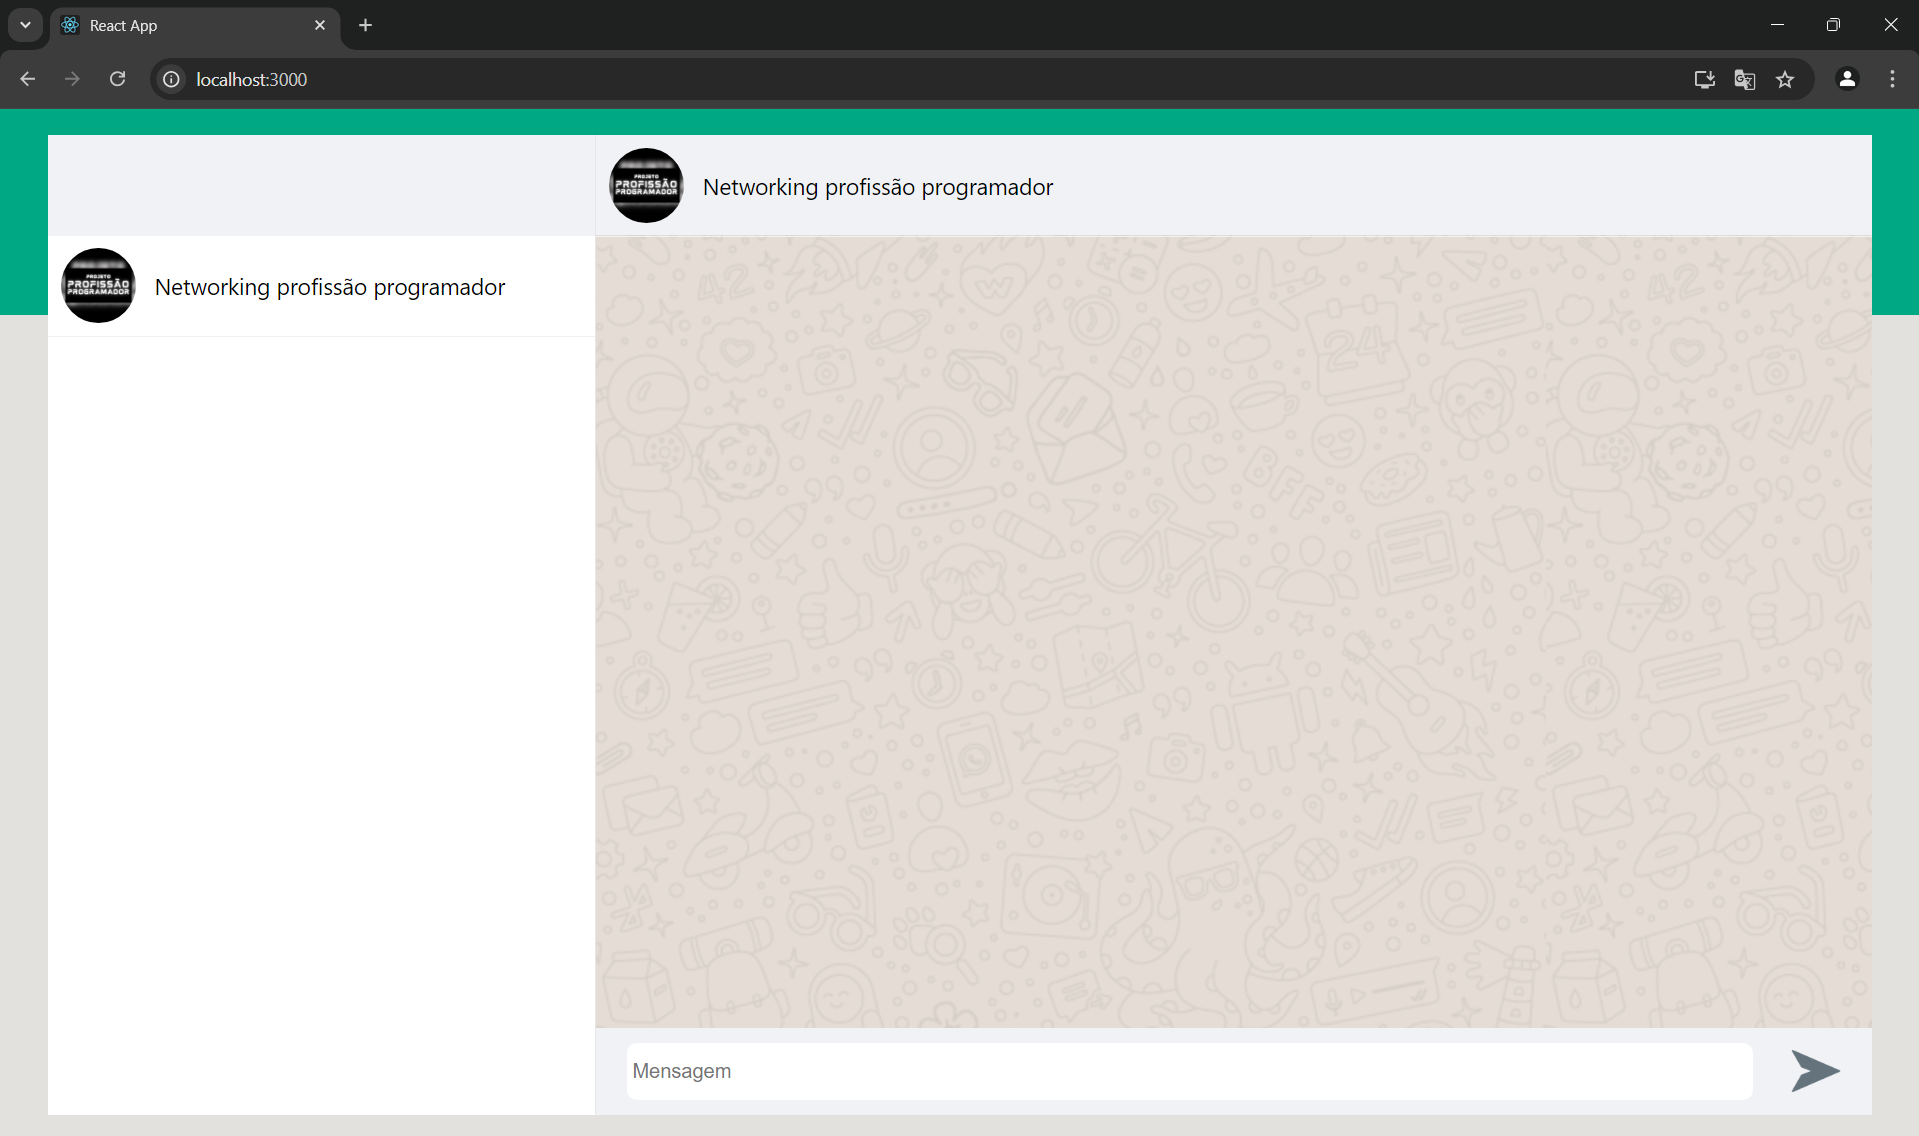
Task: Open the browser profile icon
Action: tap(1847, 79)
